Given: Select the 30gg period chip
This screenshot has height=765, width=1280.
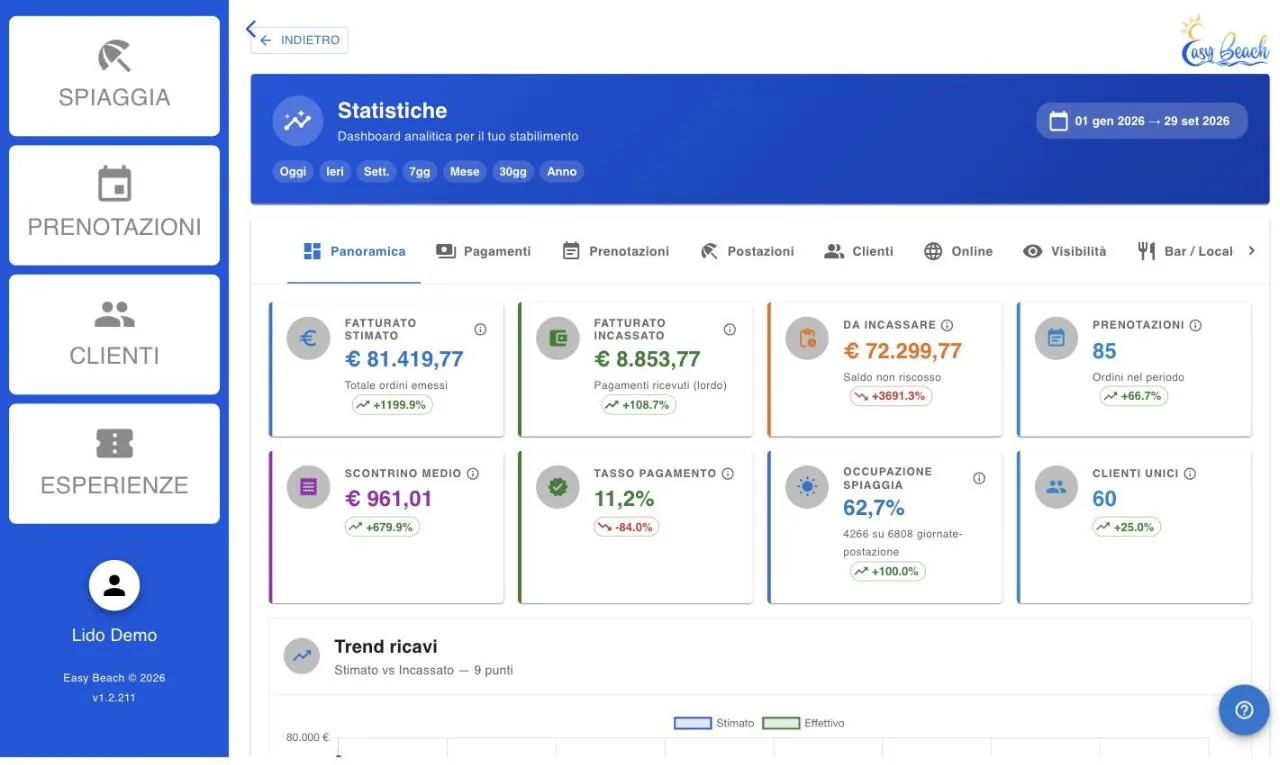Looking at the screenshot, I should pyautogui.click(x=513, y=172).
